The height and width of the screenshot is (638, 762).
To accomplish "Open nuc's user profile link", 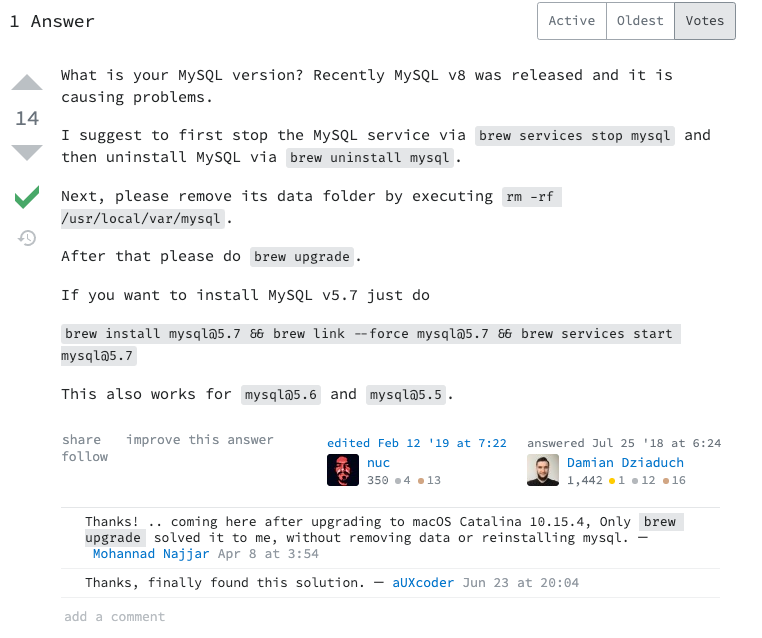I will click(x=378, y=463).
